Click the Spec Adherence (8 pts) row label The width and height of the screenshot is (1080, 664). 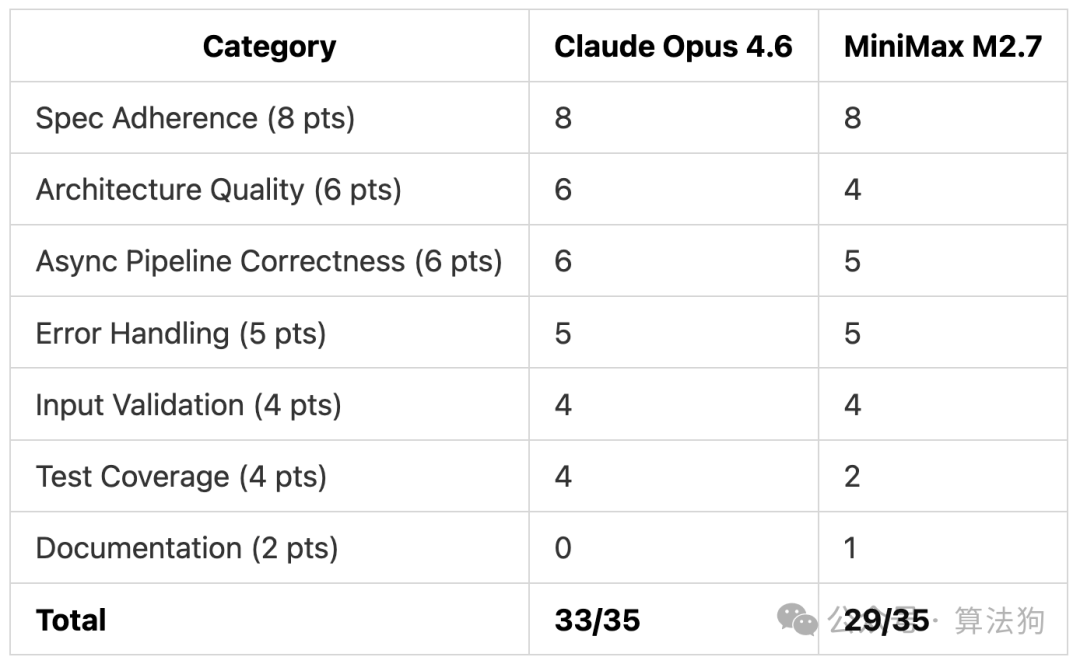click(195, 118)
